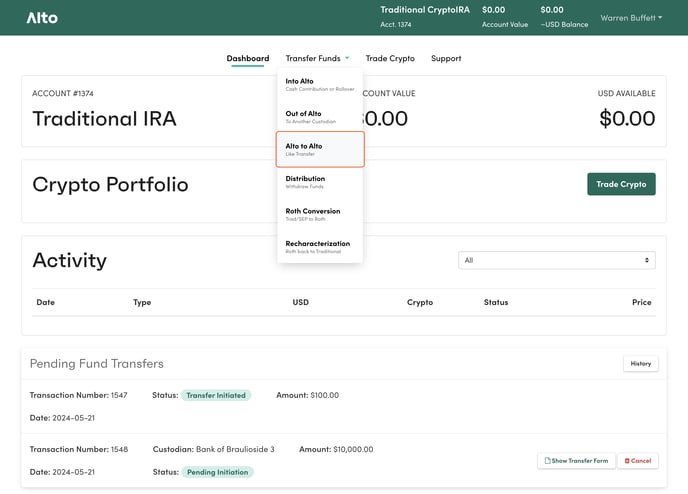Select Alto to Alto transfer option
Image resolution: width=688 pixels, height=494 pixels.
click(x=320, y=149)
